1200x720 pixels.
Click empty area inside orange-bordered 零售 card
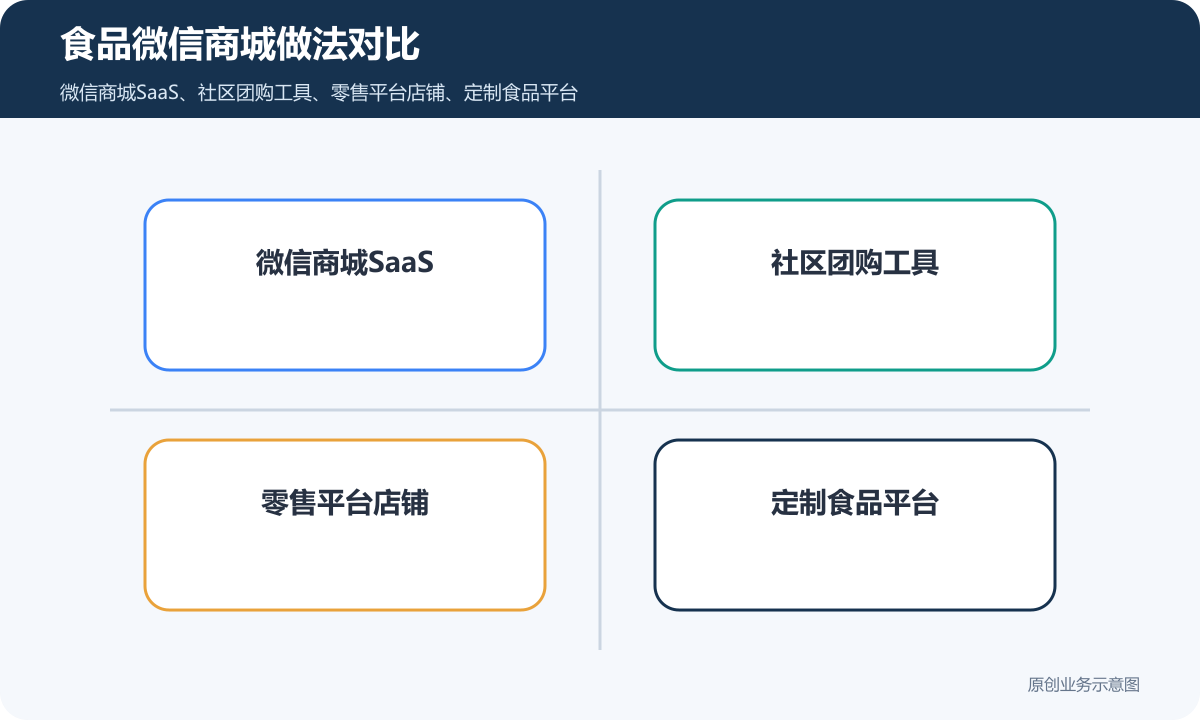point(345,565)
